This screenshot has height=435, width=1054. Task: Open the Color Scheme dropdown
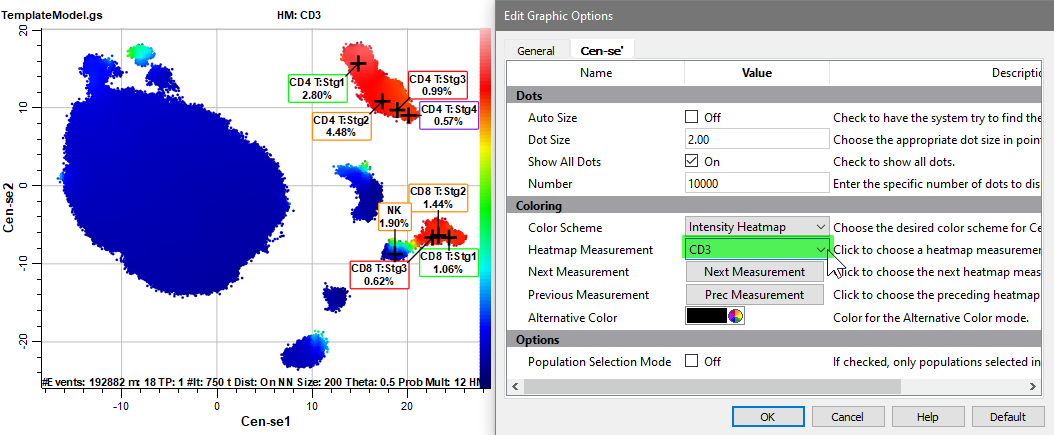pyautogui.click(x=757, y=228)
